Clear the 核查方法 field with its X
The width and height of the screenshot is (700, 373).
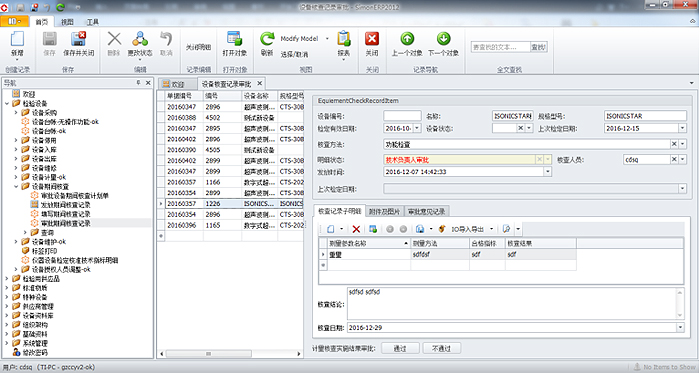[674, 144]
